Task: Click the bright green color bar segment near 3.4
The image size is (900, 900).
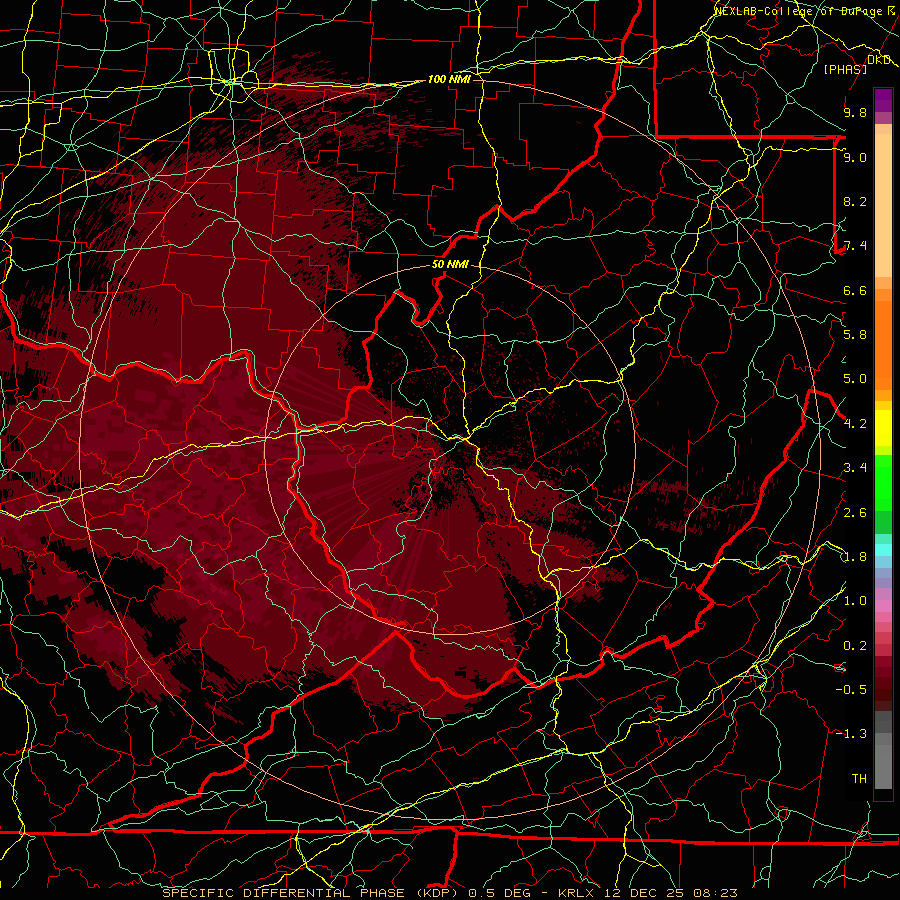Action: [x=883, y=482]
